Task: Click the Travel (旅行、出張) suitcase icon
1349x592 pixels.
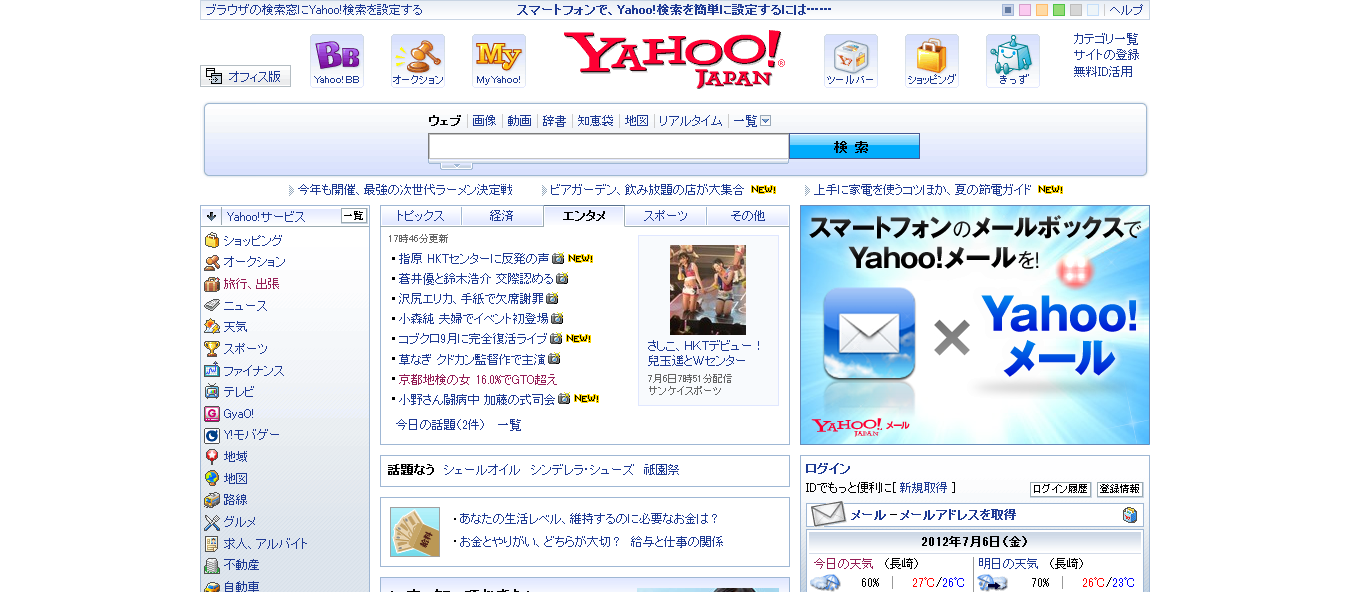Action: tap(212, 284)
